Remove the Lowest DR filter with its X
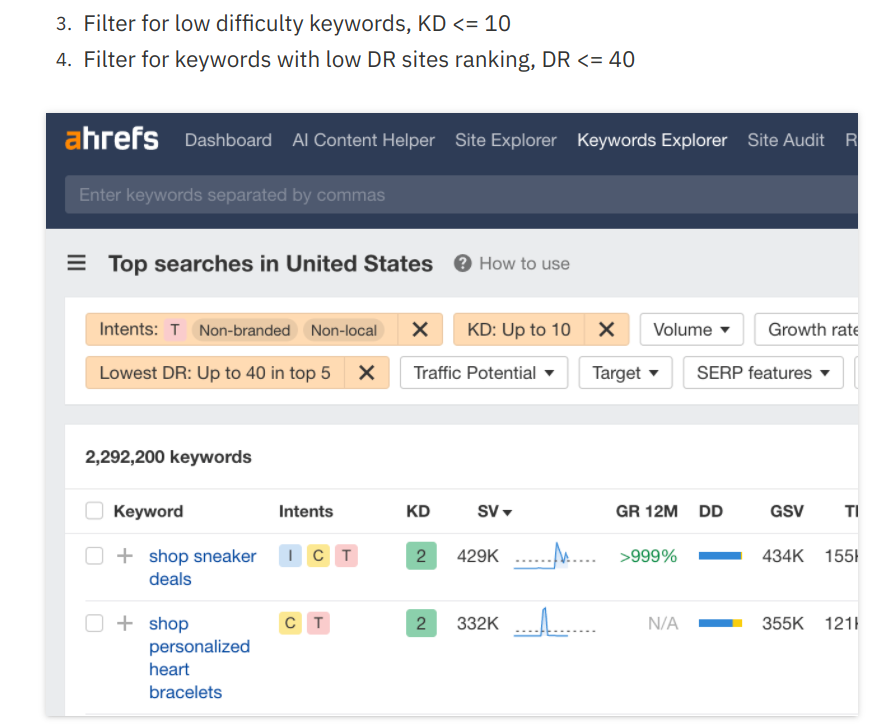Viewport: 892px width, 728px height. tap(367, 373)
